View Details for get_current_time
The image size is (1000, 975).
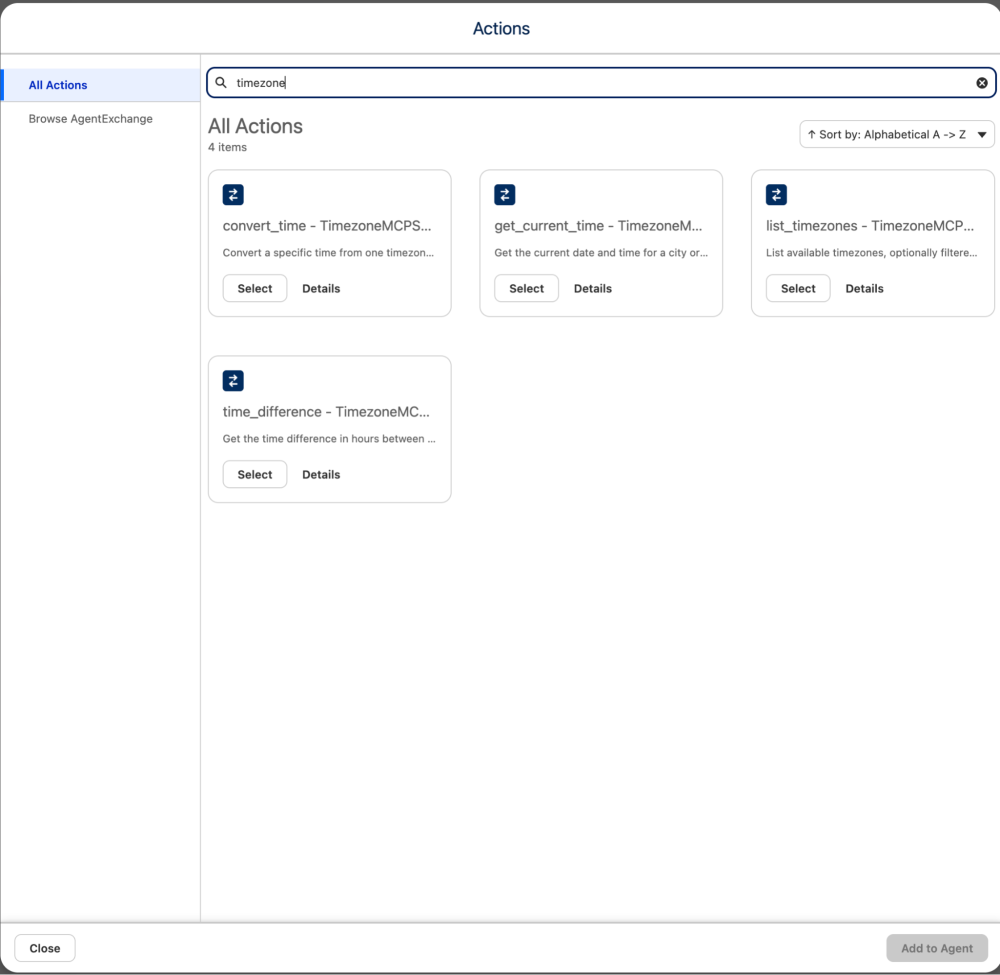pos(592,288)
